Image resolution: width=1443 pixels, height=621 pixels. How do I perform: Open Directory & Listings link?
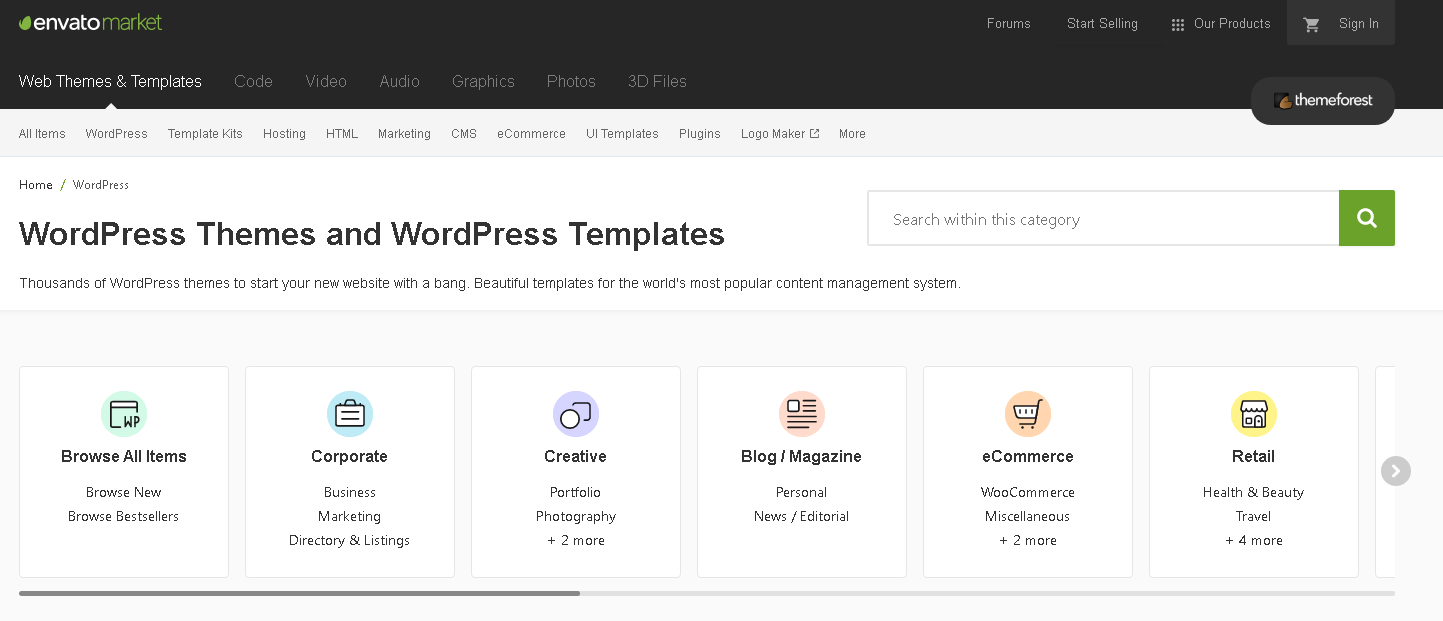click(x=350, y=540)
